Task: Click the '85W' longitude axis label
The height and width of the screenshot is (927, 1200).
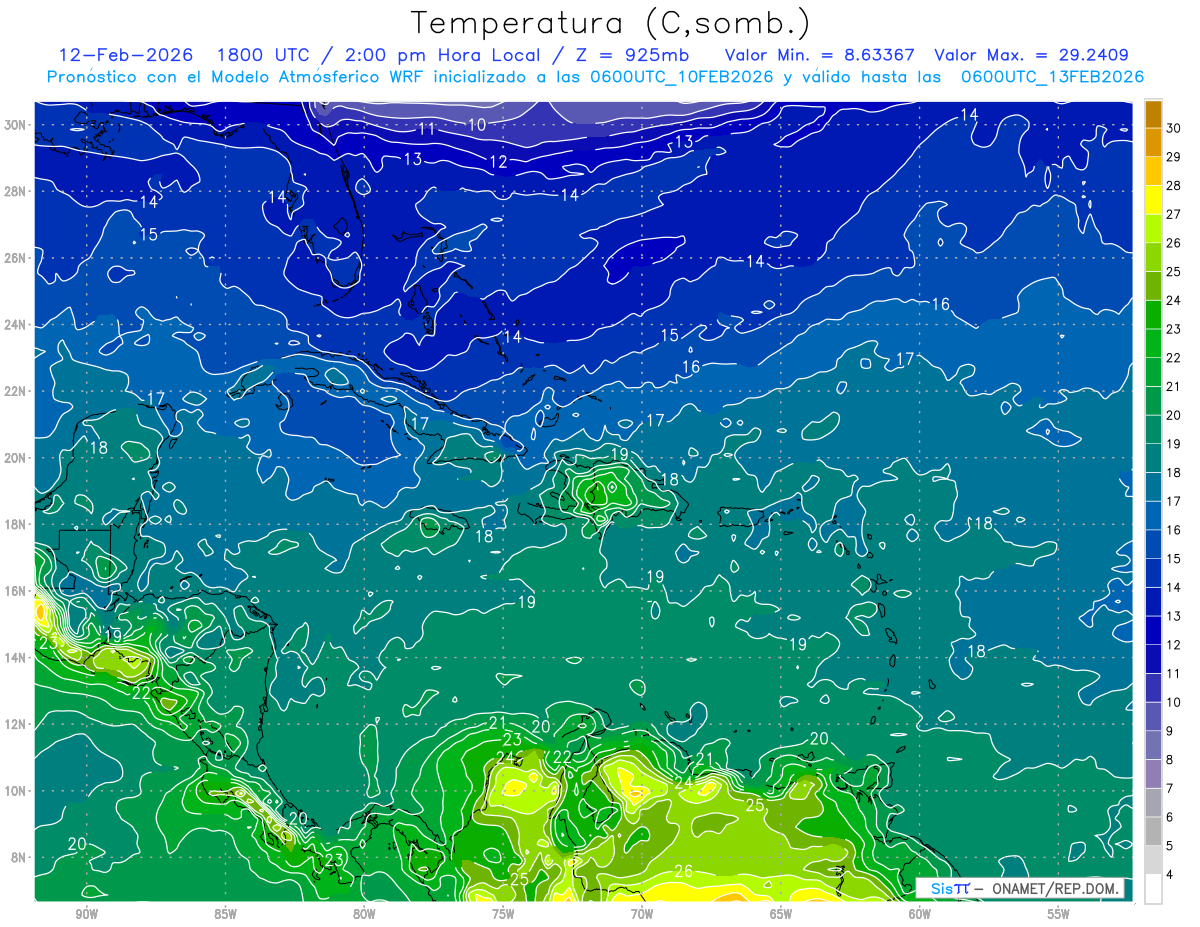Action: (x=225, y=914)
